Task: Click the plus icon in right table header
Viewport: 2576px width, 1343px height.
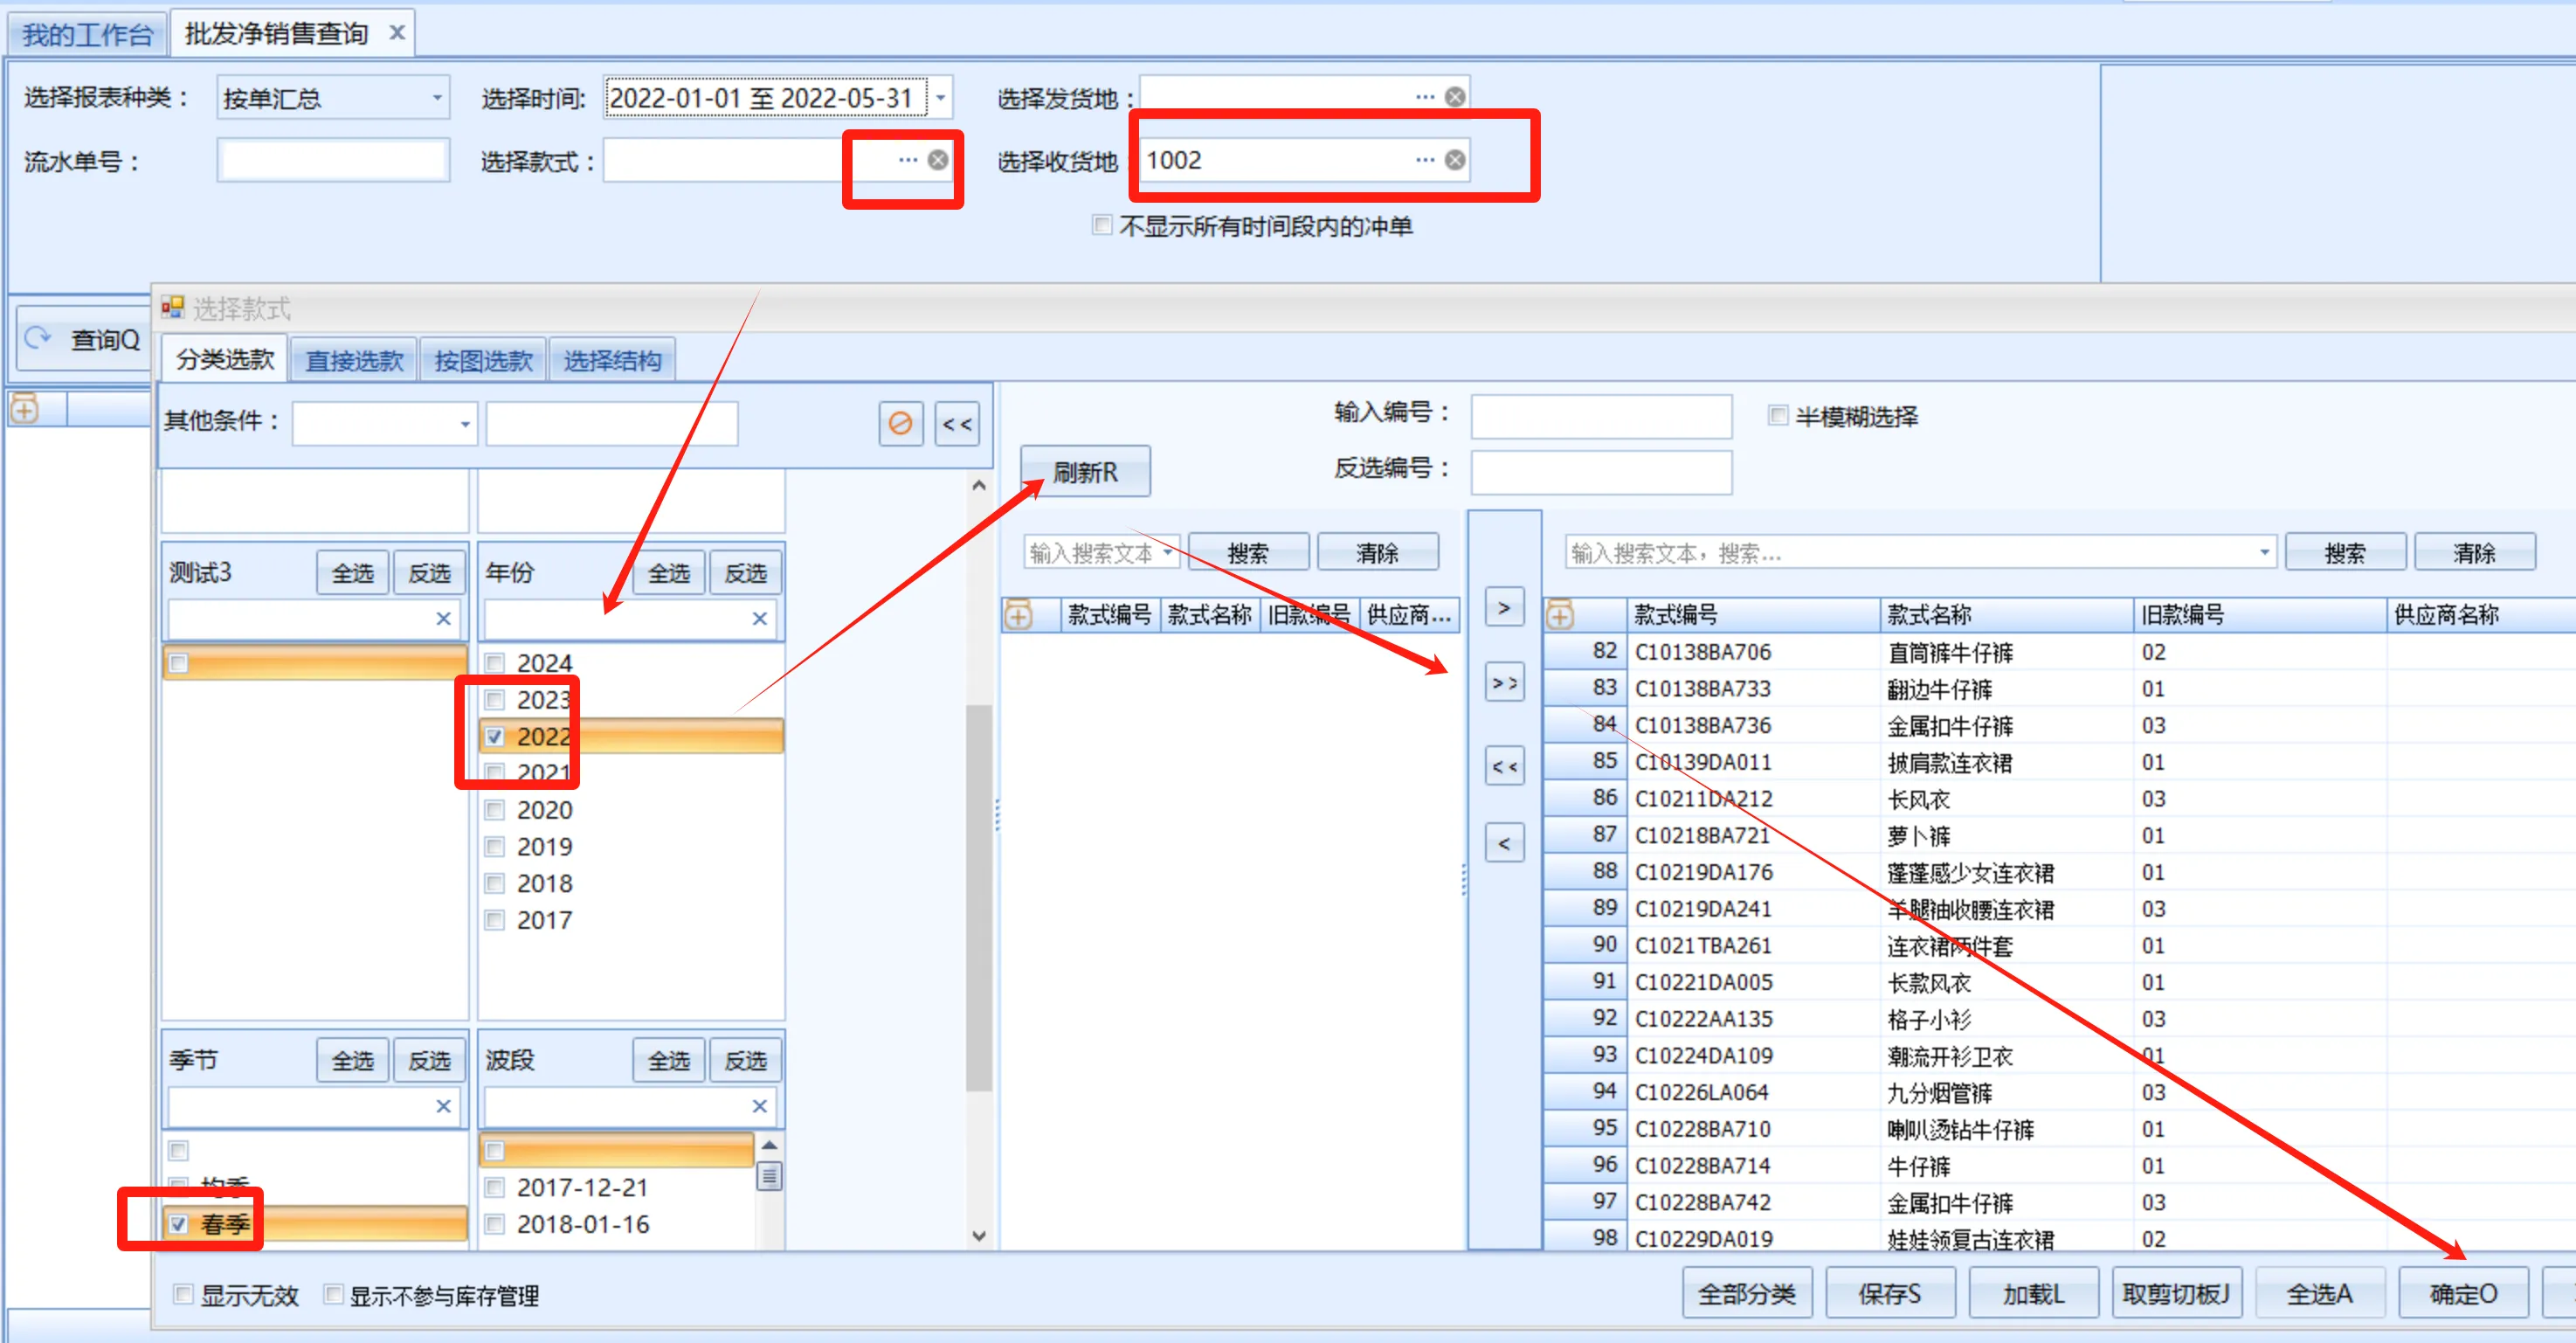Action: click(1559, 615)
